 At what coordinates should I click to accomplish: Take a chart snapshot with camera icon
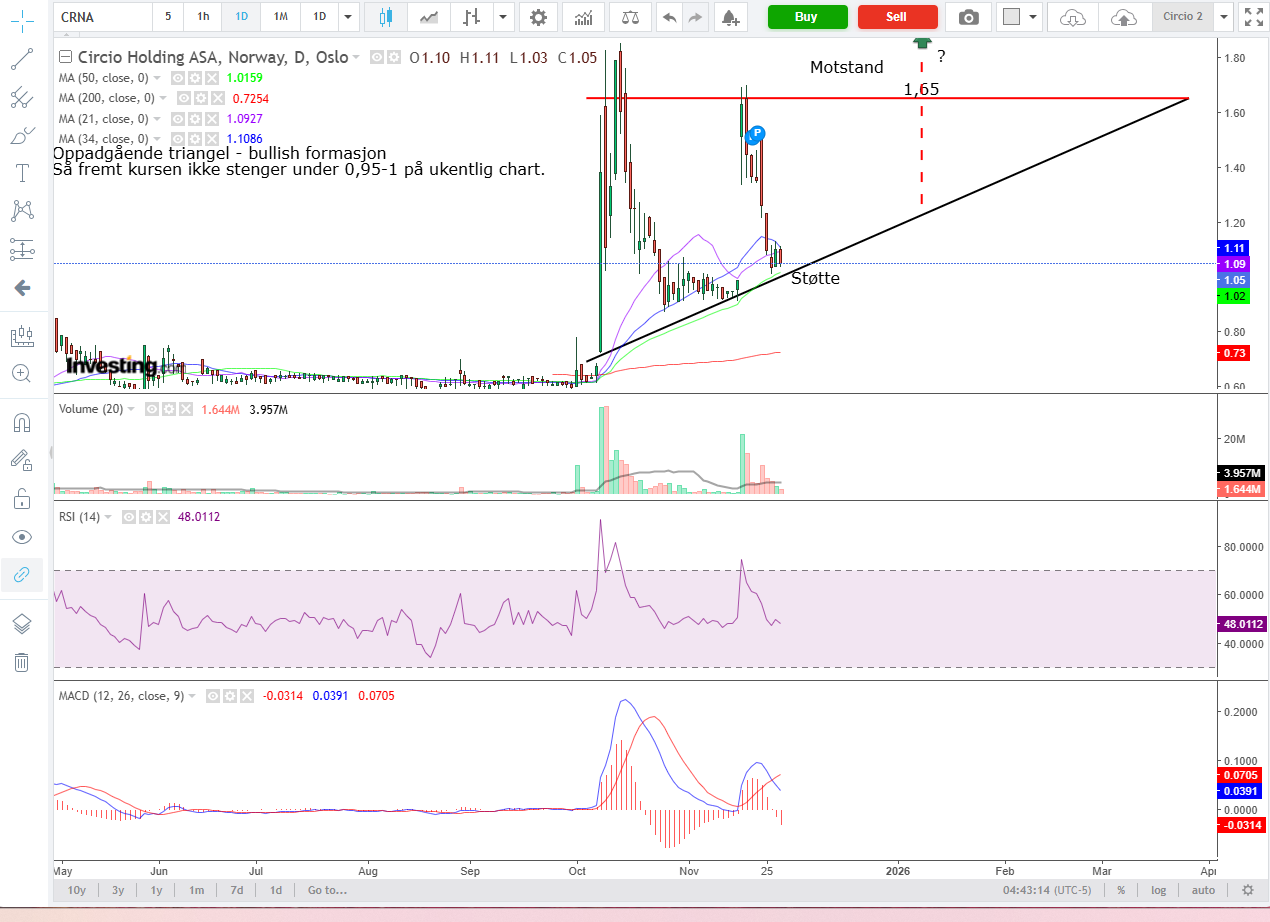968,17
